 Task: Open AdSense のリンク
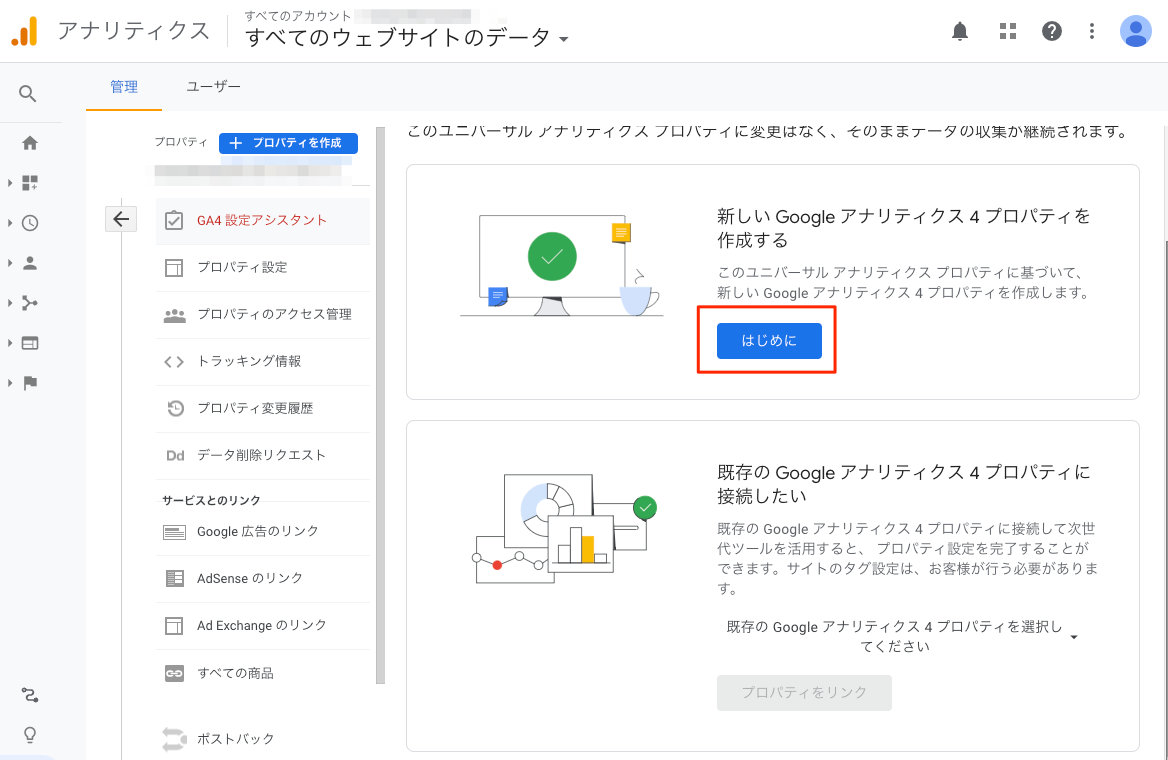pyautogui.click(x=262, y=579)
